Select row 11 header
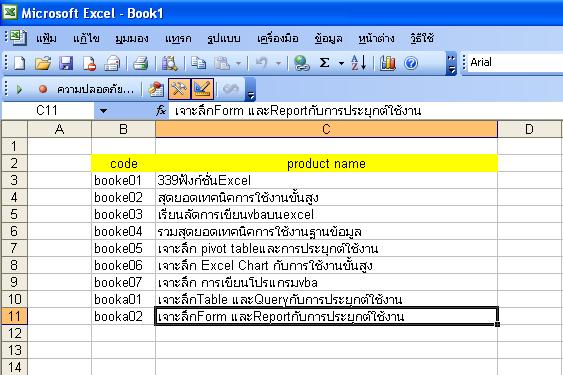 point(14,316)
